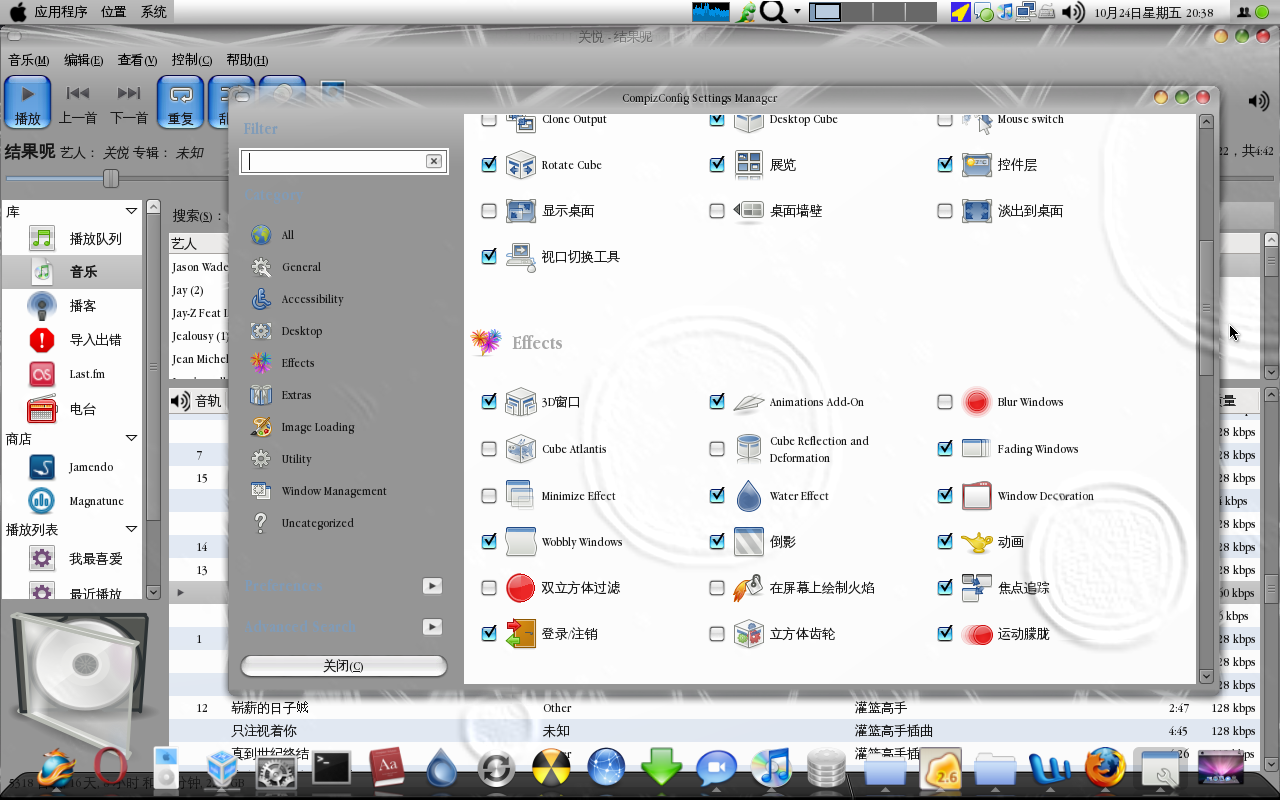Launch Firefox from the dock
The image size is (1280, 800).
1105,768
